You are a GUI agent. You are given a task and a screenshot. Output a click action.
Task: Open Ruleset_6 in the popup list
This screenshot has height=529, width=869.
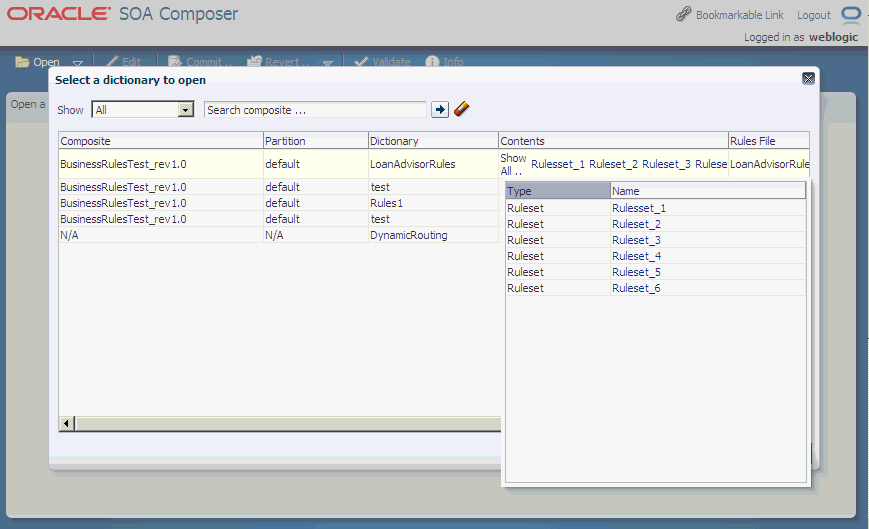[x=636, y=288]
